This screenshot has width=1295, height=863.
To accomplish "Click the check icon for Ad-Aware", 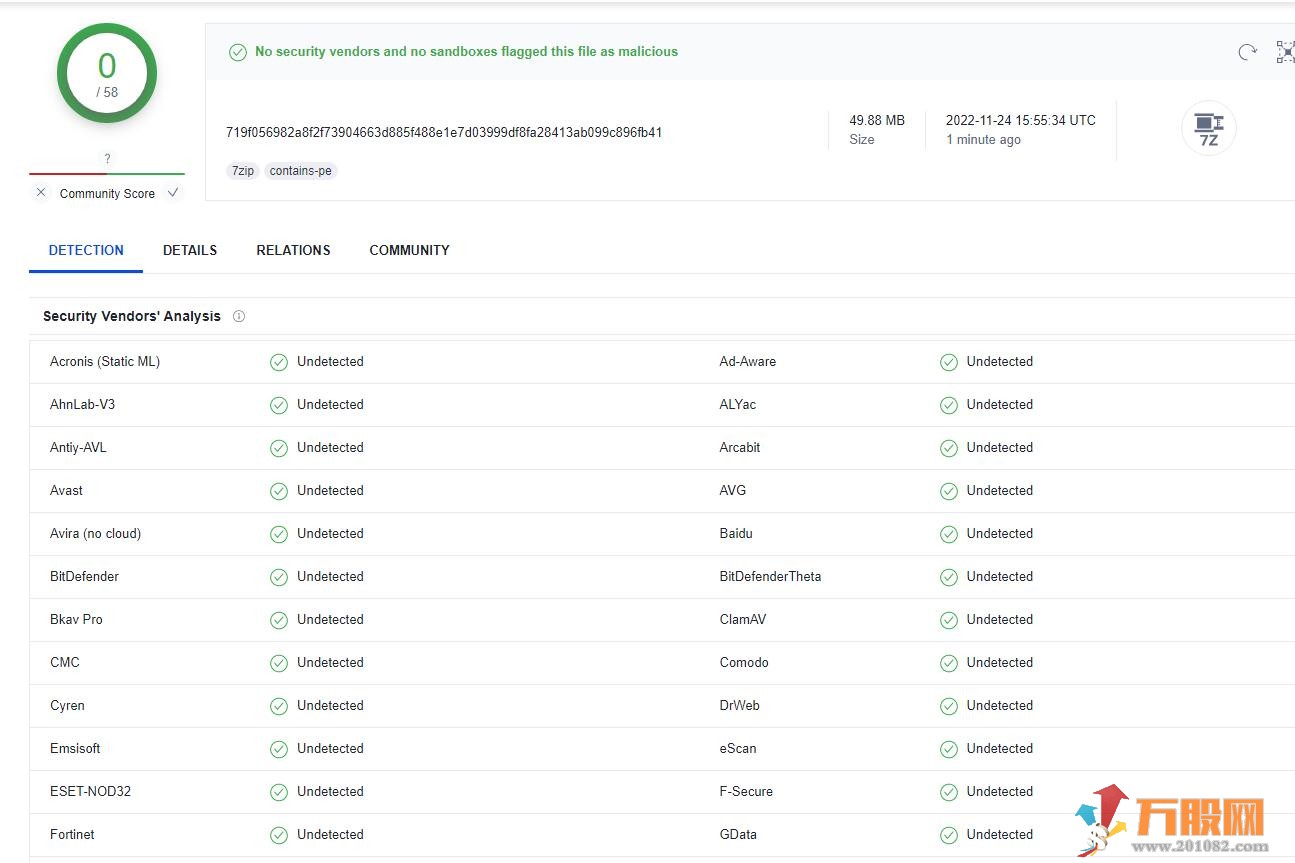I will click(x=949, y=362).
